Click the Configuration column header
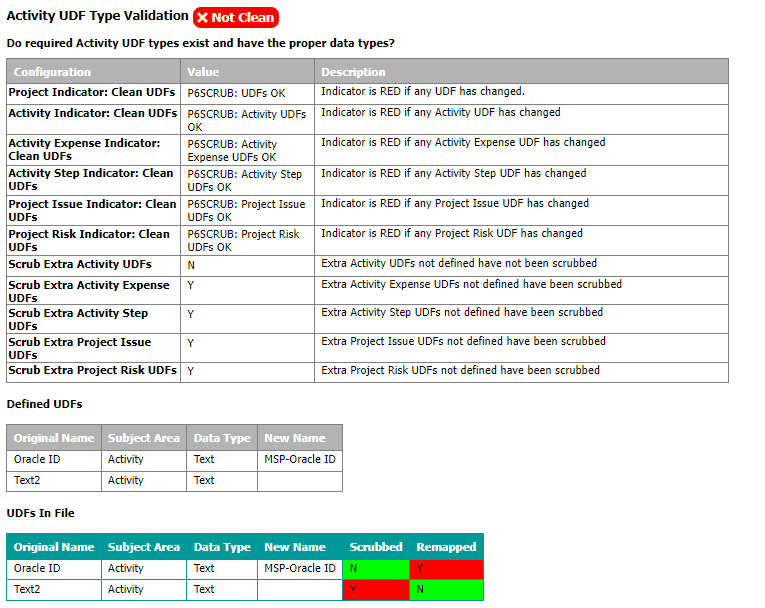 coord(52,72)
